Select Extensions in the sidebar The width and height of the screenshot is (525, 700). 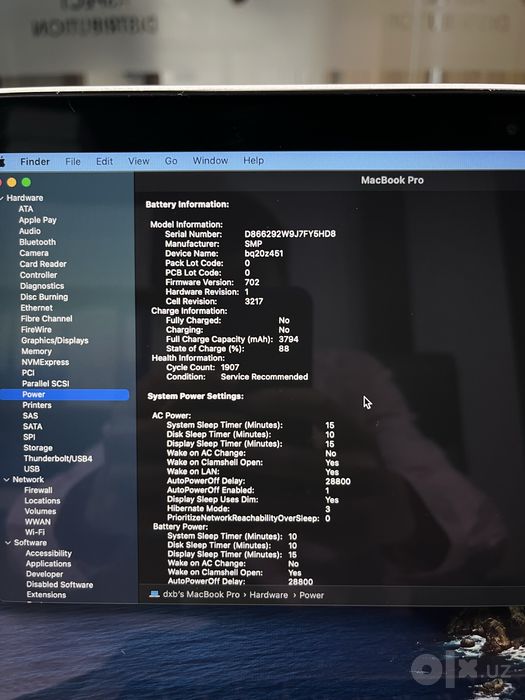(46, 595)
